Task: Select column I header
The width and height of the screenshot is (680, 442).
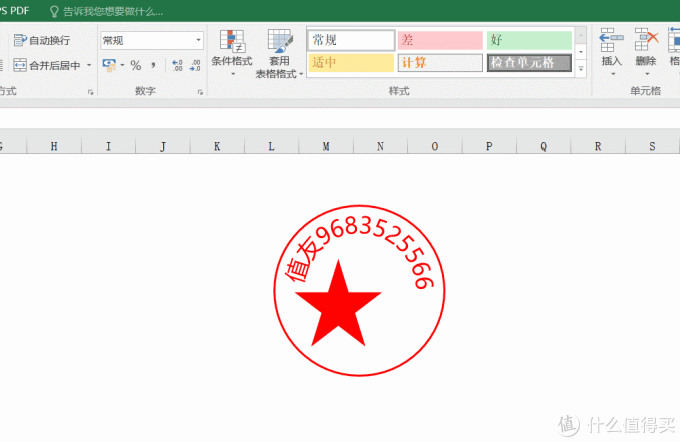Action: click(x=108, y=146)
